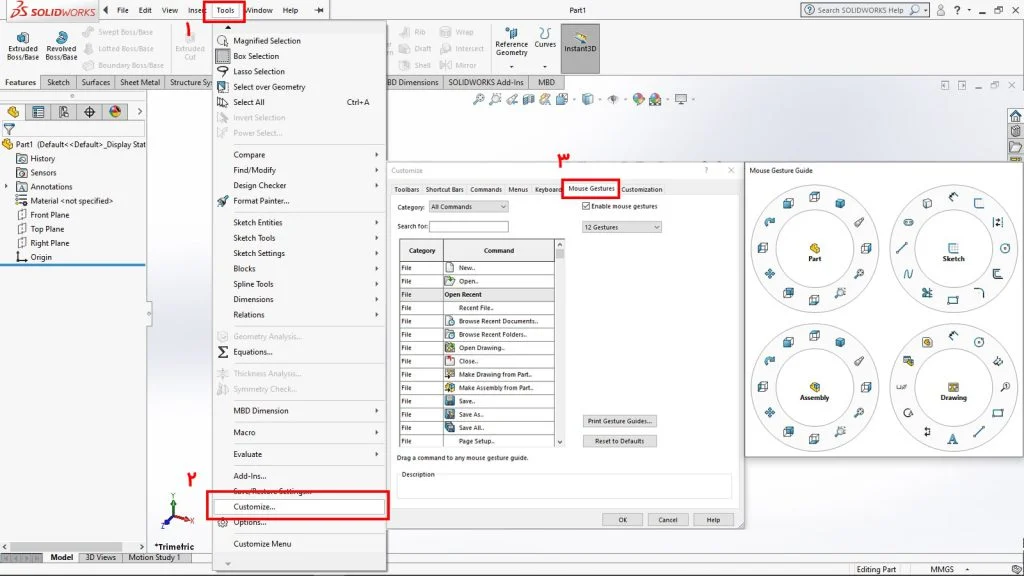The image size is (1024, 576).
Task: Click the Search for input field
Action: [x=468, y=226]
